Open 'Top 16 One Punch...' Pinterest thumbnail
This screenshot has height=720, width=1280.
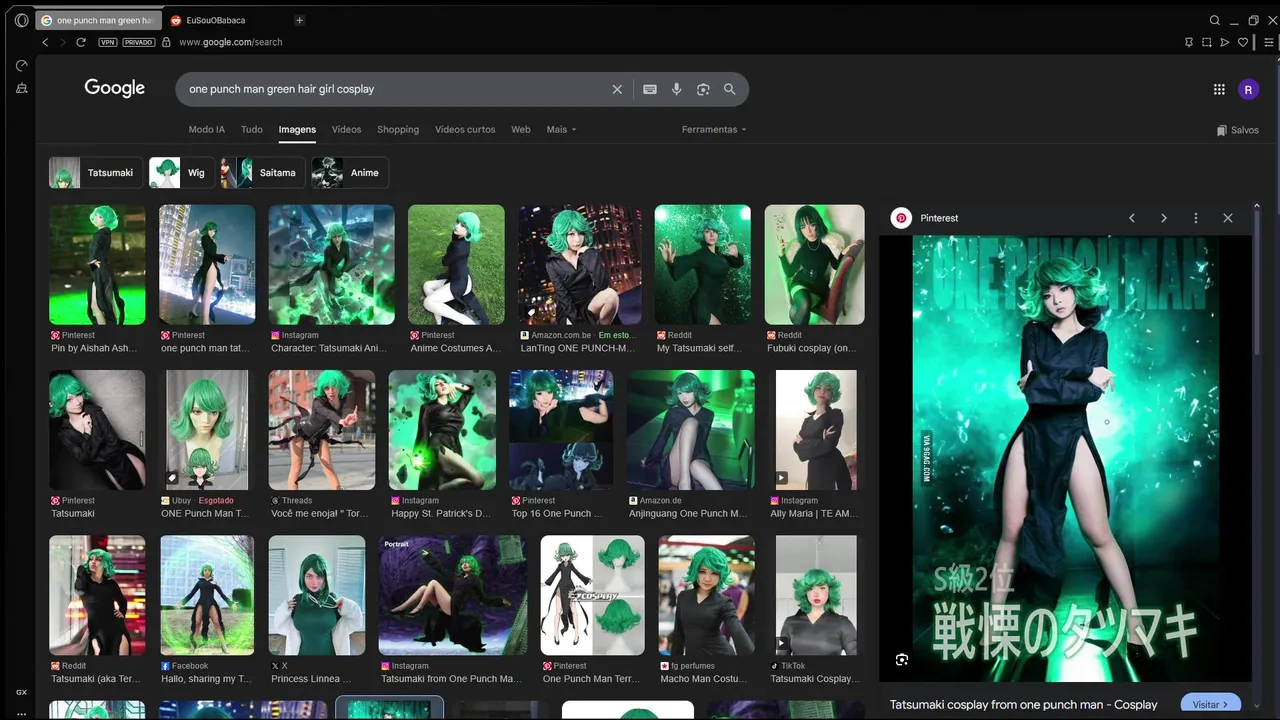click(x=561, y=430)
